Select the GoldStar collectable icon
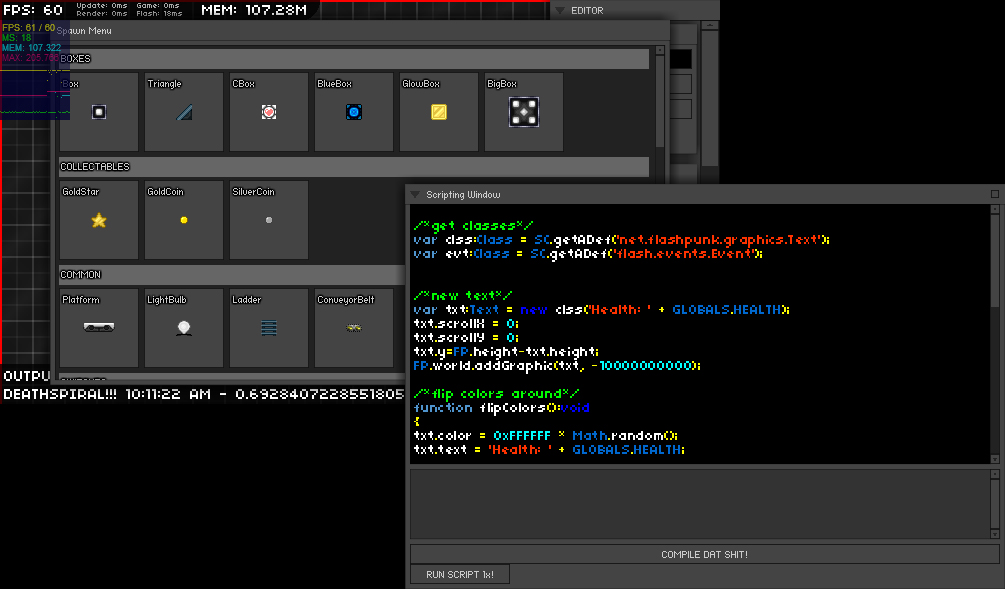 tap(98, 220)
